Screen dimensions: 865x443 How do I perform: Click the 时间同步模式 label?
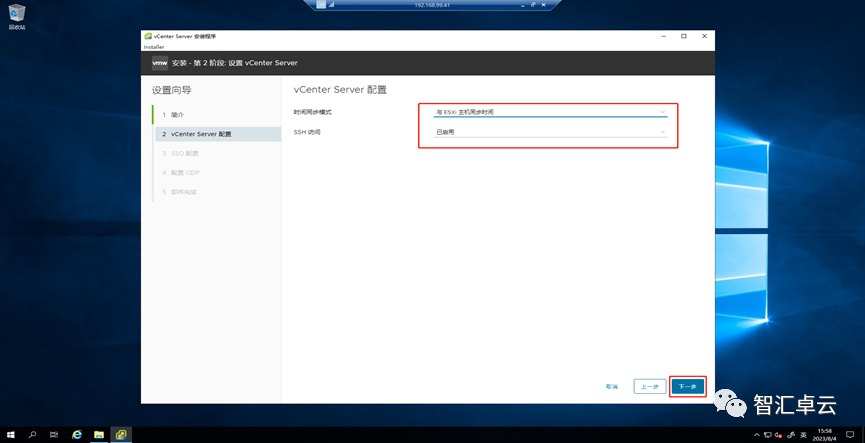pos(313,112)
